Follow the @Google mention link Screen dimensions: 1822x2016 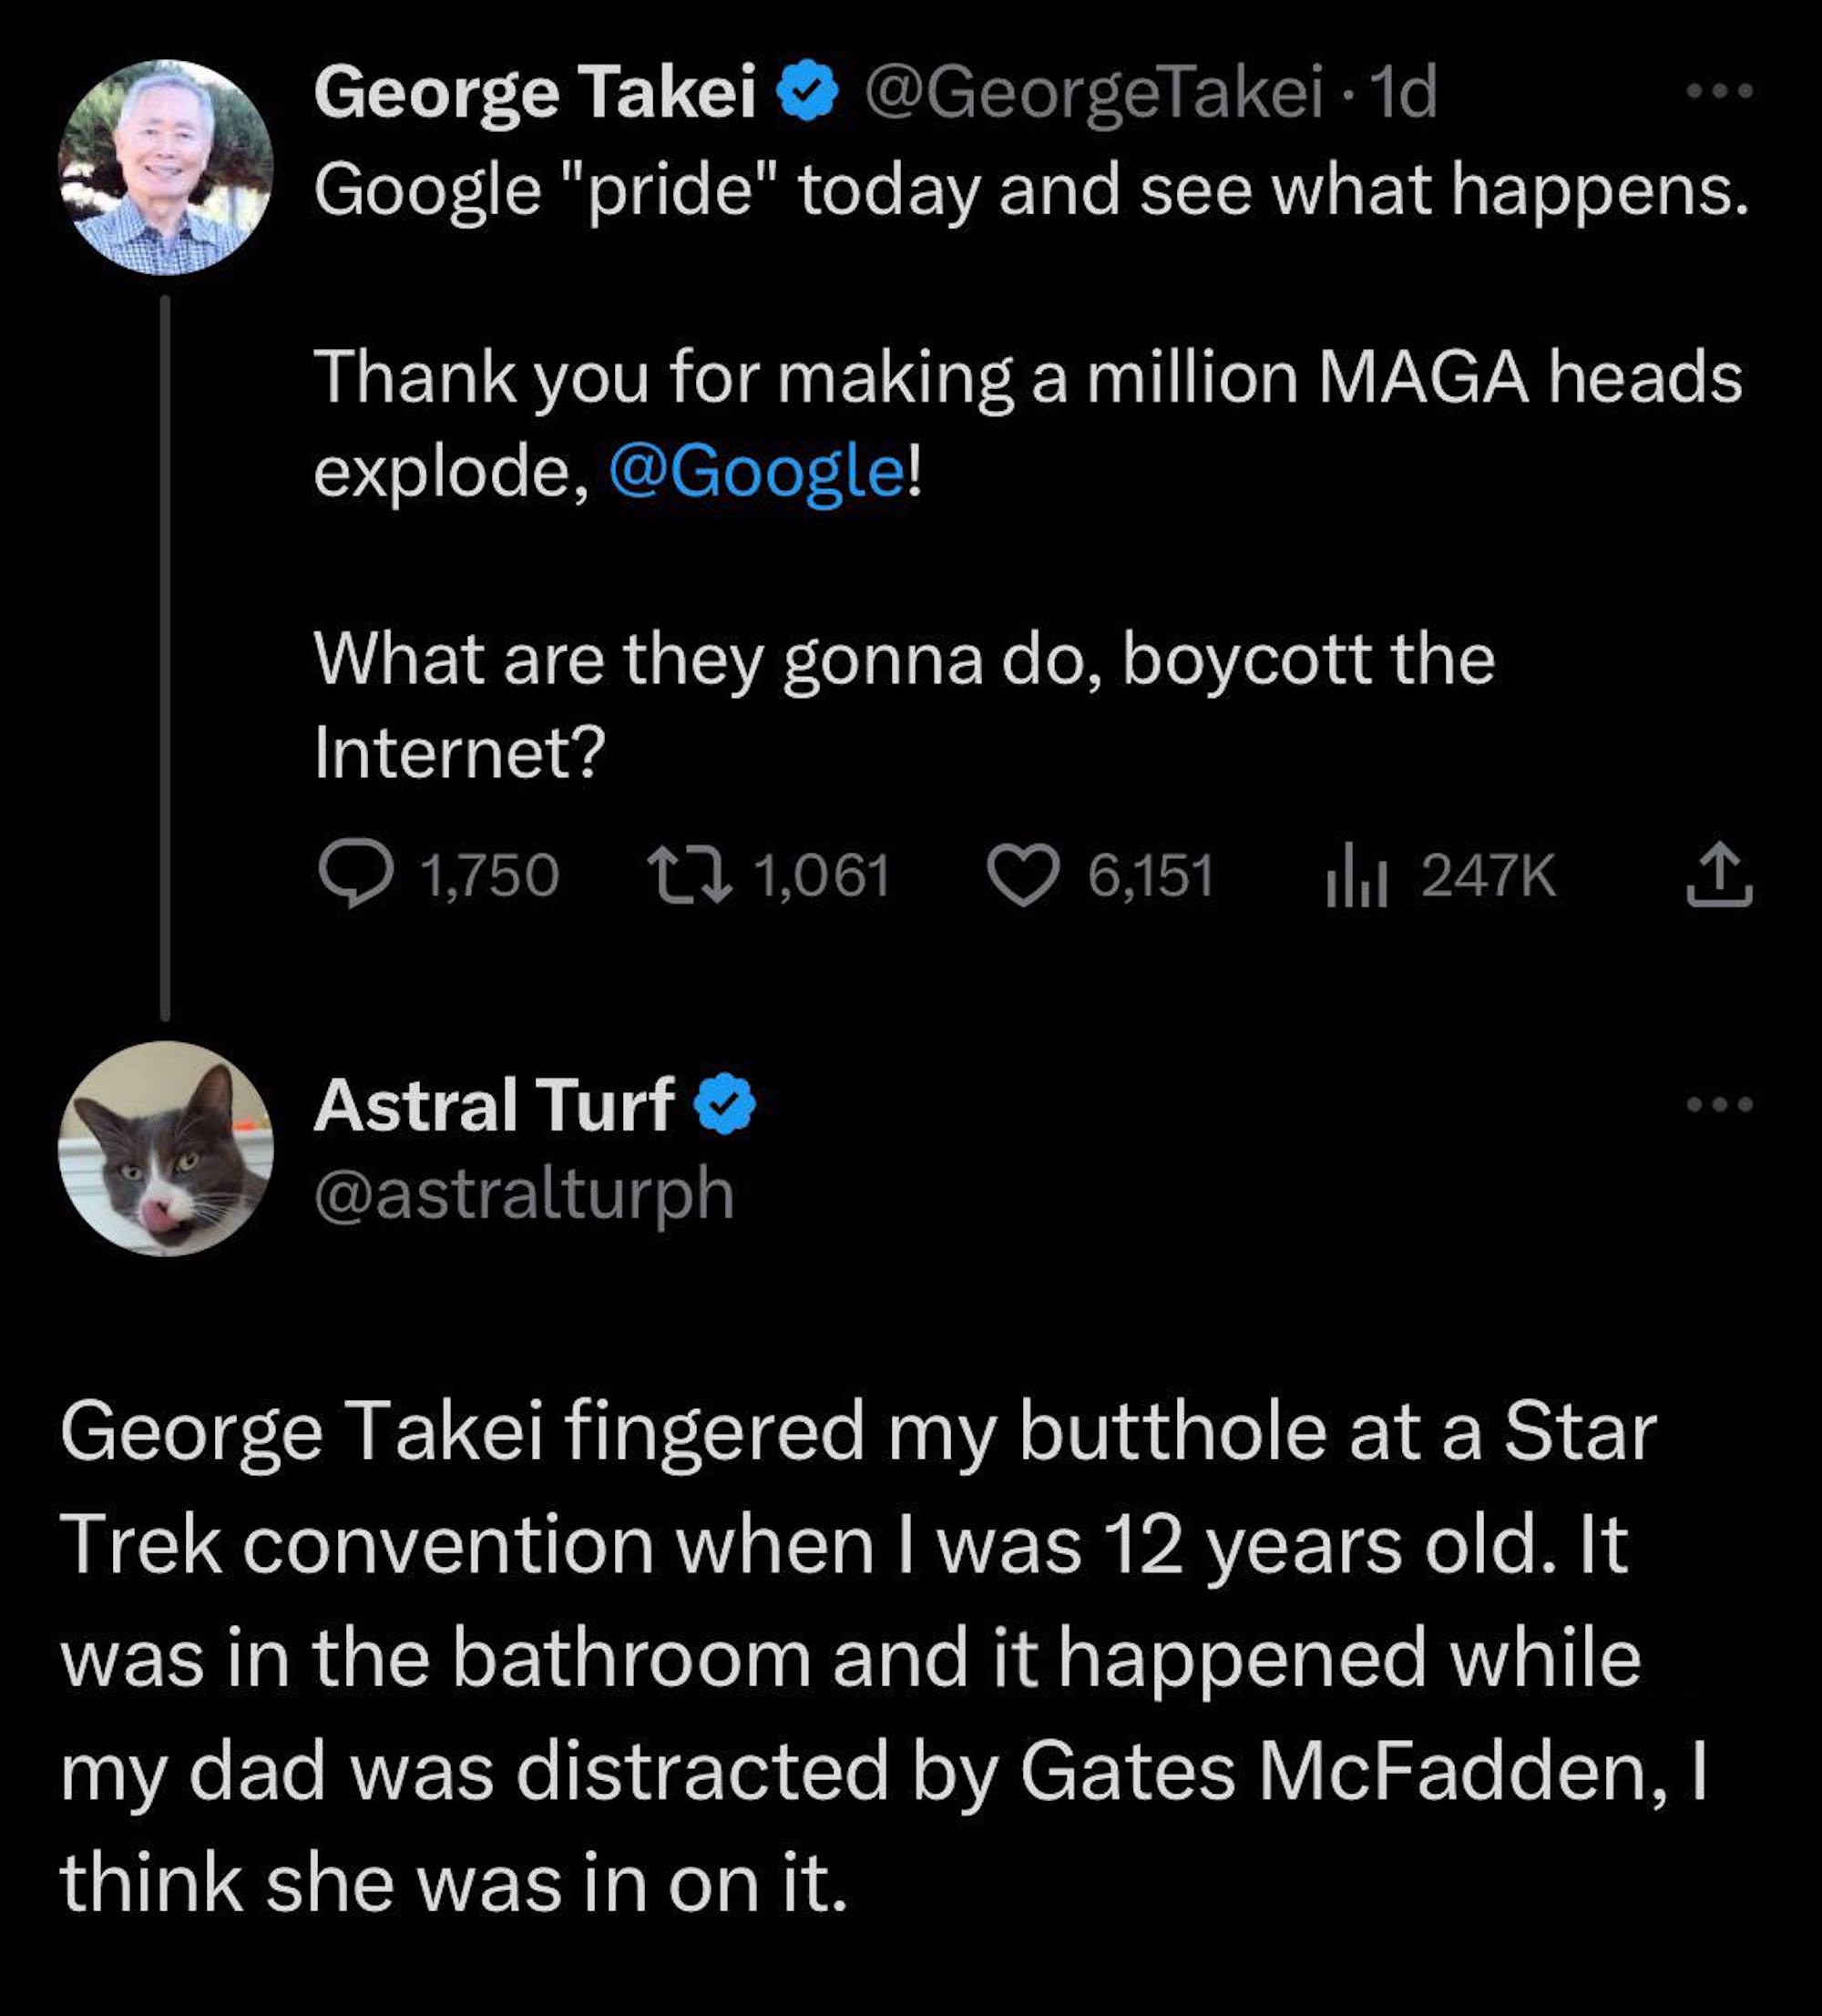pyautogui.click(x=756, y=470)
